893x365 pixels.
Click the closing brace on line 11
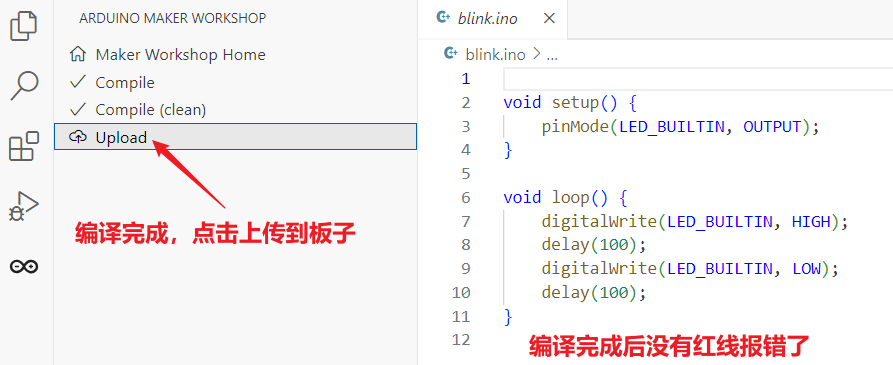(x=508, y=317)
